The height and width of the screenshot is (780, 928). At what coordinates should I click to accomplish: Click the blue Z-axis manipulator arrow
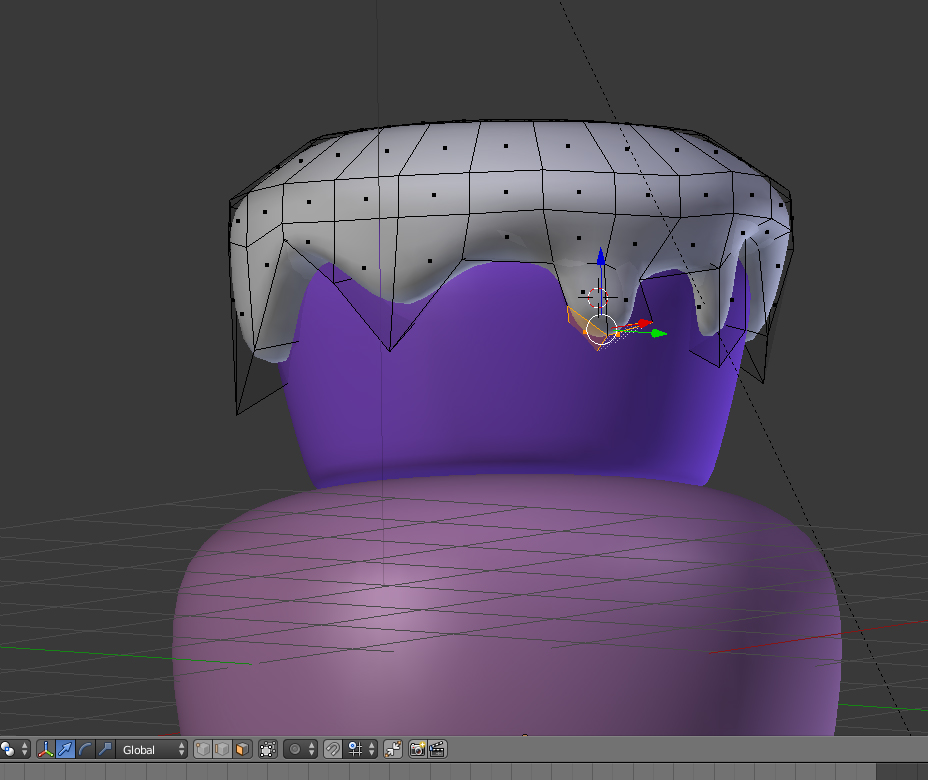pyautogui.click(x=600, y=258)
